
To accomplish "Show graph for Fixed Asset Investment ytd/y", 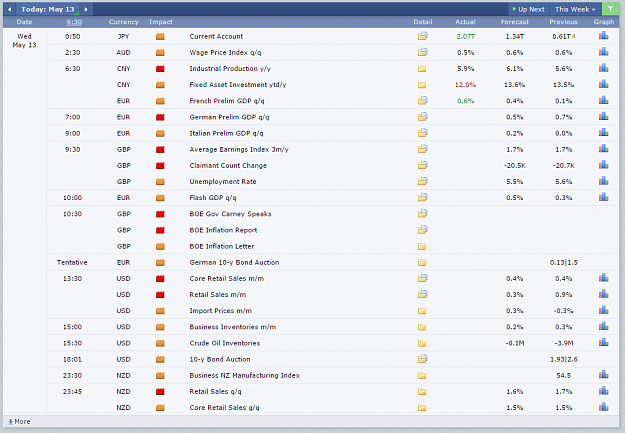I will [603, 84].
